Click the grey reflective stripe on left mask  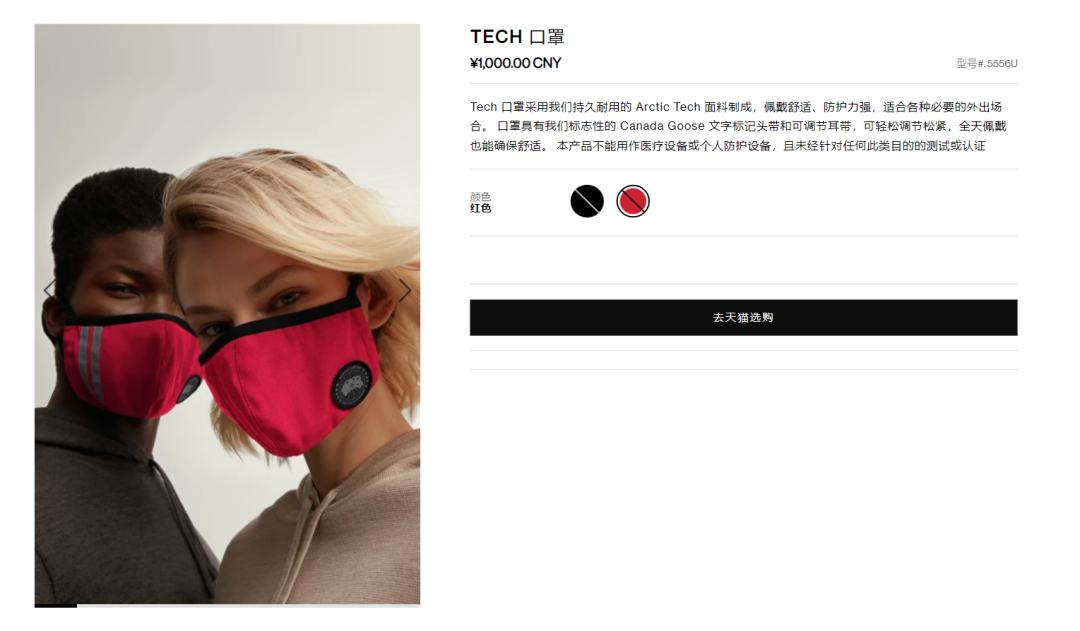(x=91, y=362)
